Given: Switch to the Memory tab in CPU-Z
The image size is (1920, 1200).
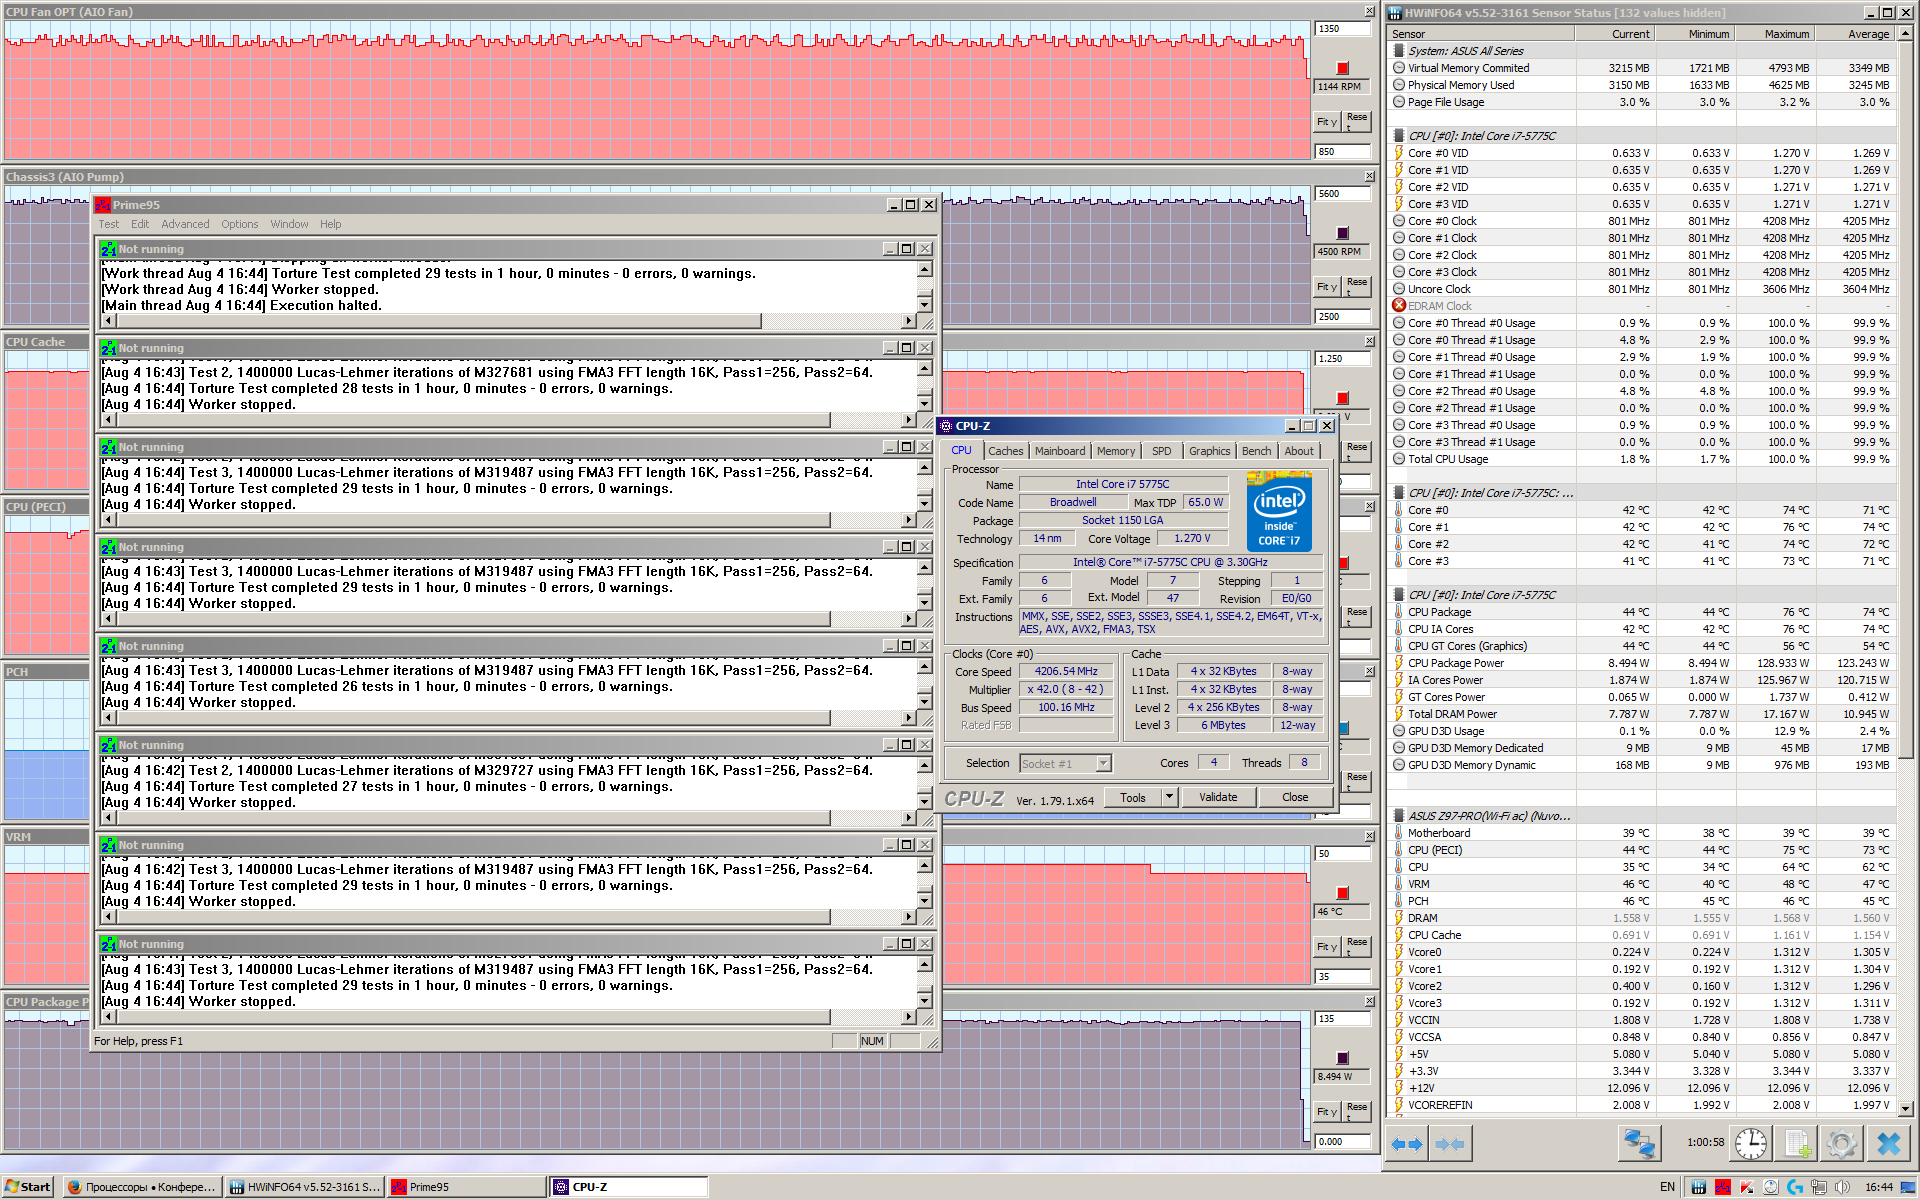Looking at the screenshot, I should coord(1115,451).
